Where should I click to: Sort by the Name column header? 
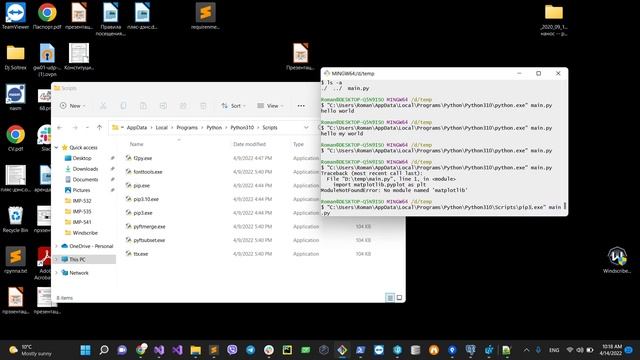(x=136, y=144)
